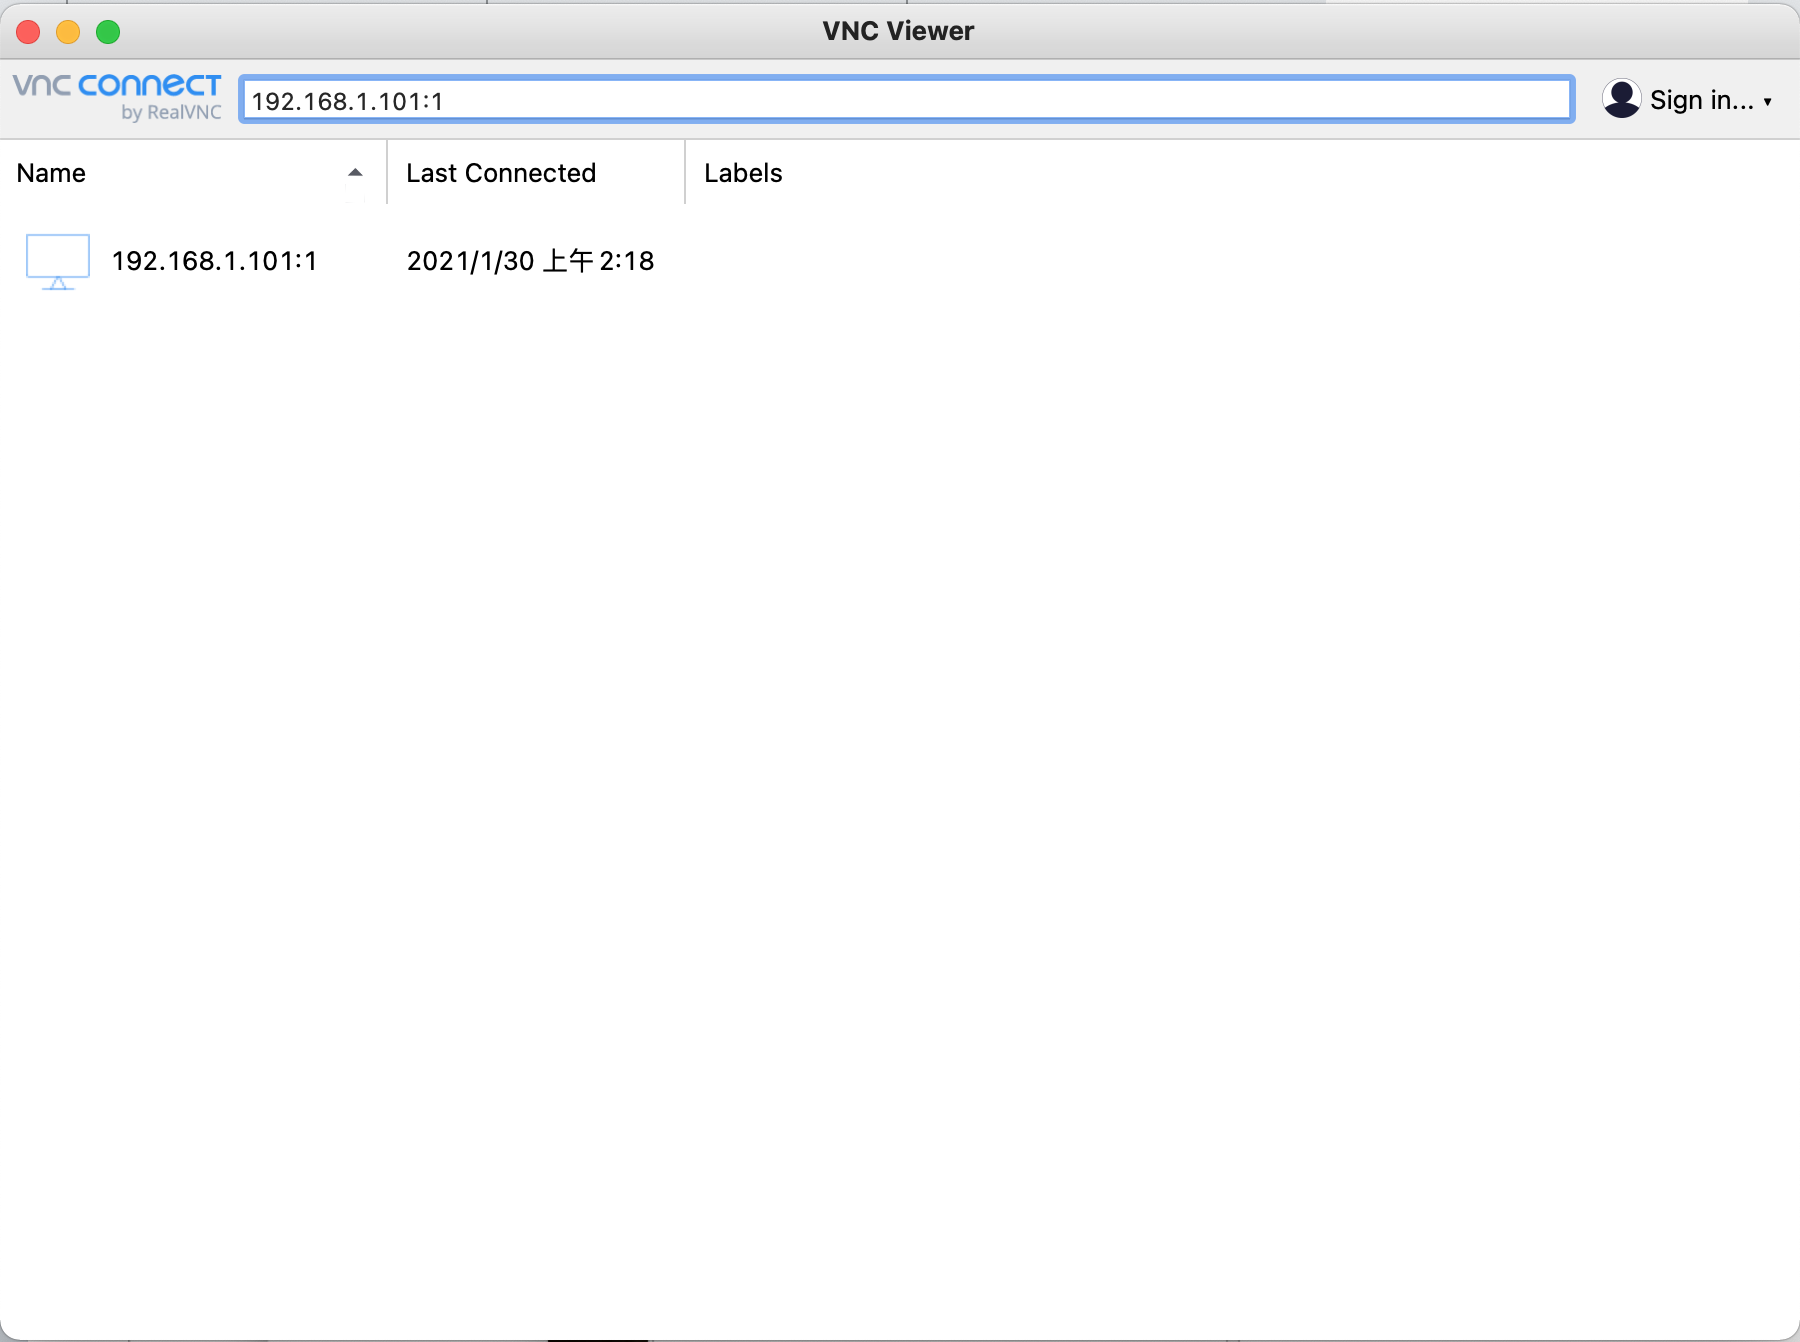The height and width of the screenshot is (1342, 1800).
Task: Click the Labels column header
Action: coord(743,173)
